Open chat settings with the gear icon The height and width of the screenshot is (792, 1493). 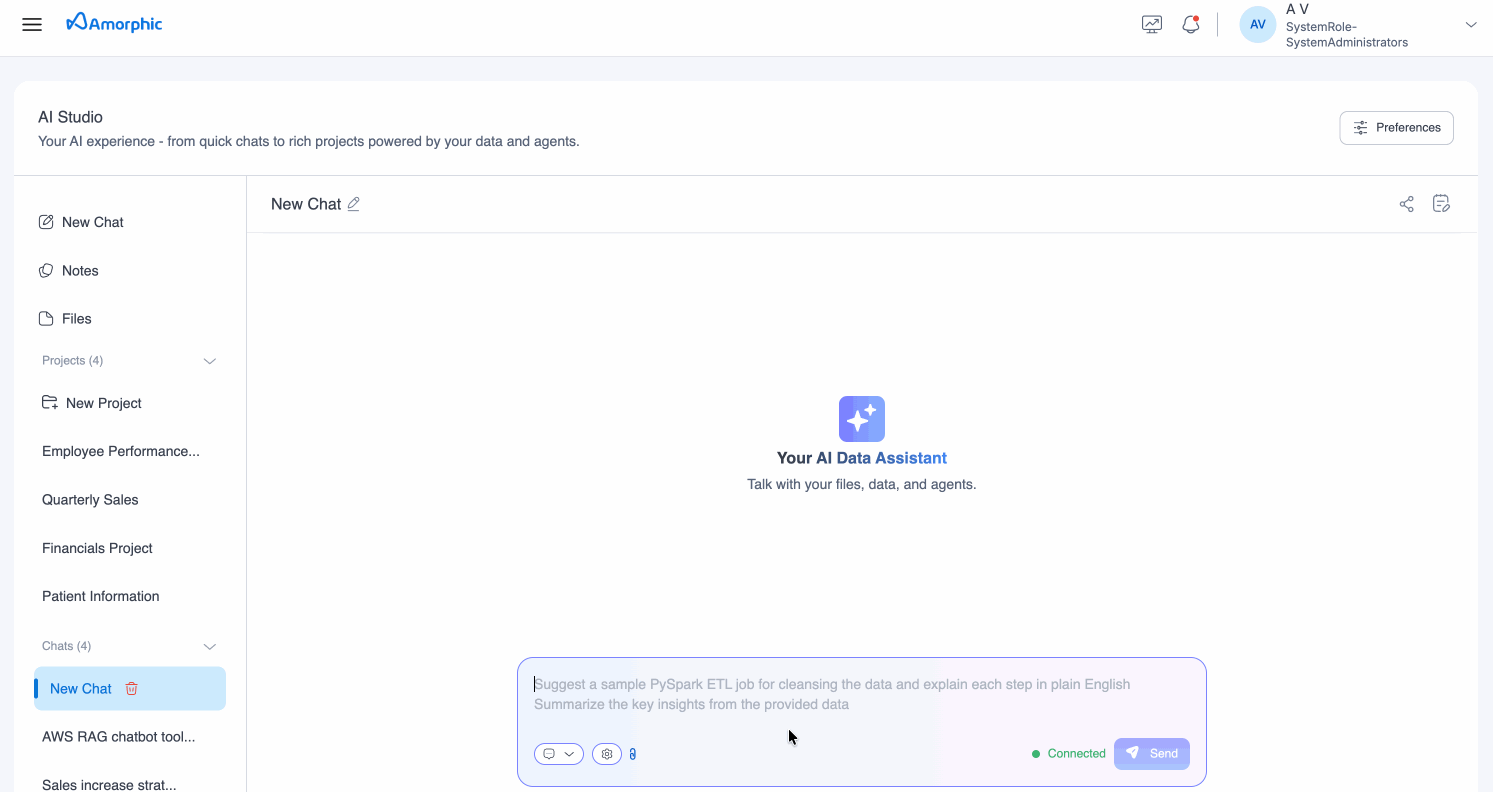click(x=607, y=753)
